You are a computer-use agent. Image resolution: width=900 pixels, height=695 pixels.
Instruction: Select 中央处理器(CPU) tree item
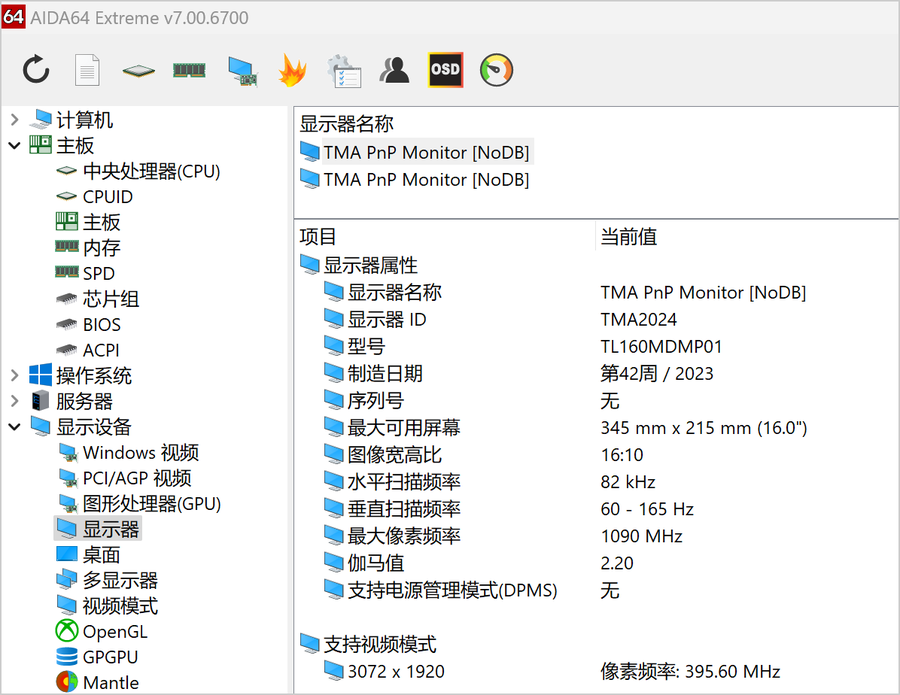tap(151, 171)
